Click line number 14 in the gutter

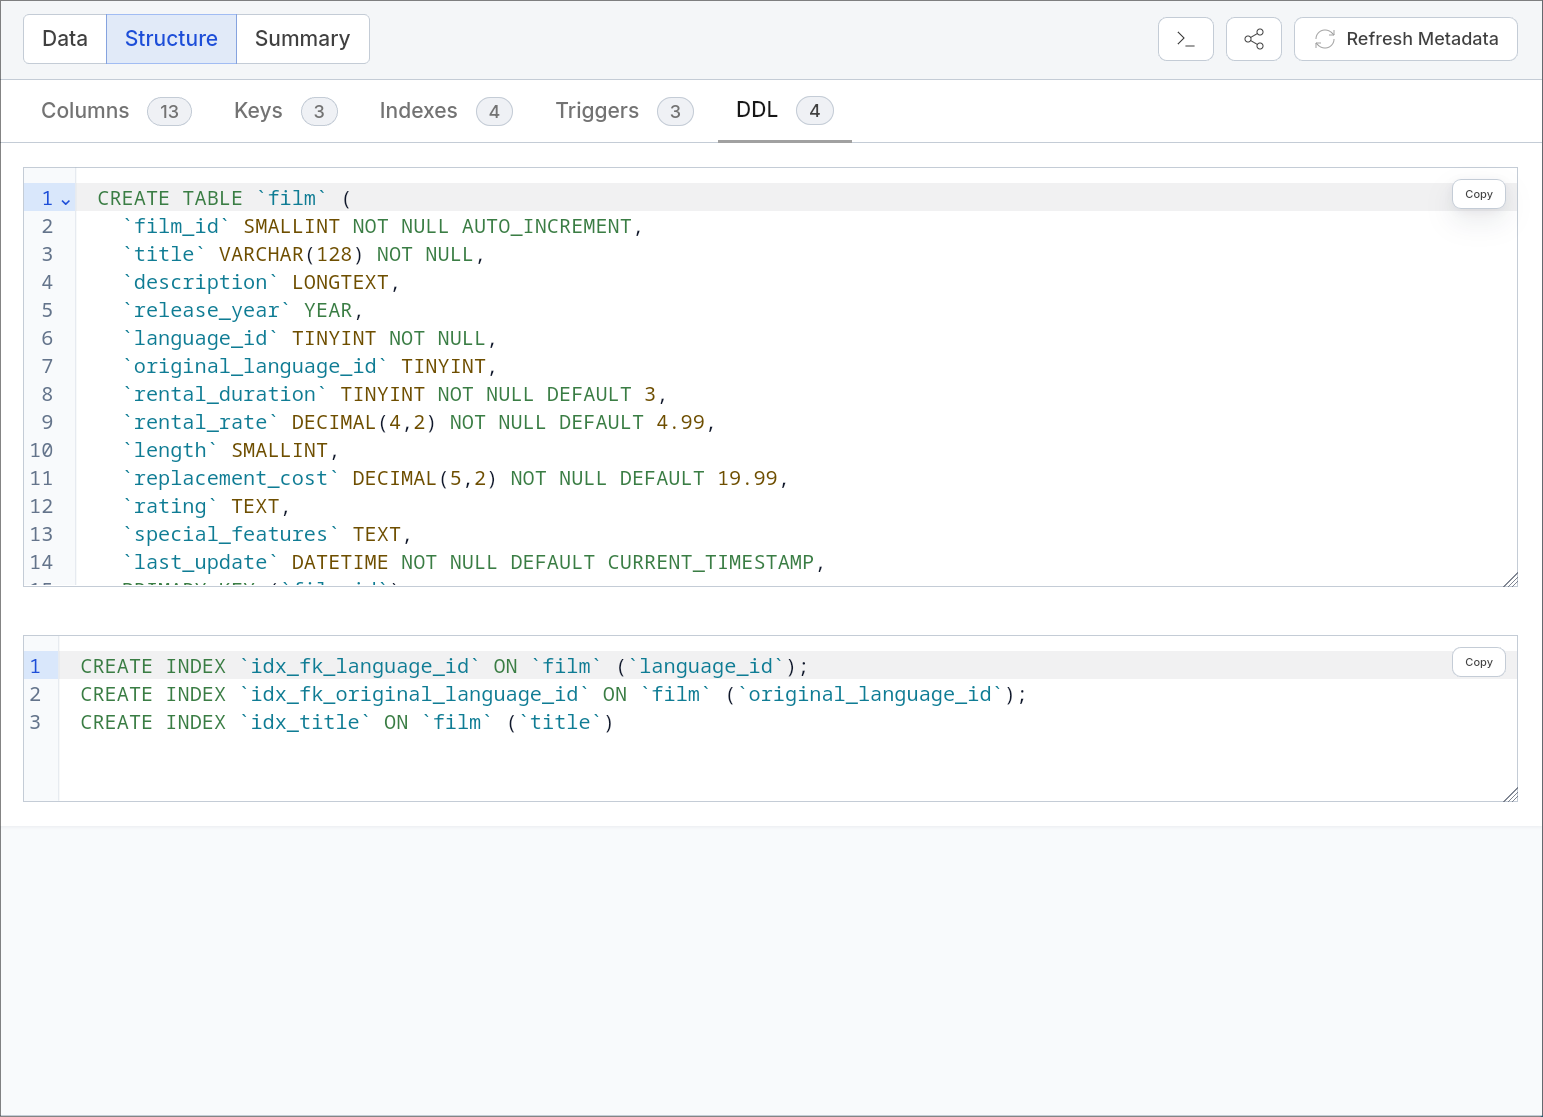point(41,562)
